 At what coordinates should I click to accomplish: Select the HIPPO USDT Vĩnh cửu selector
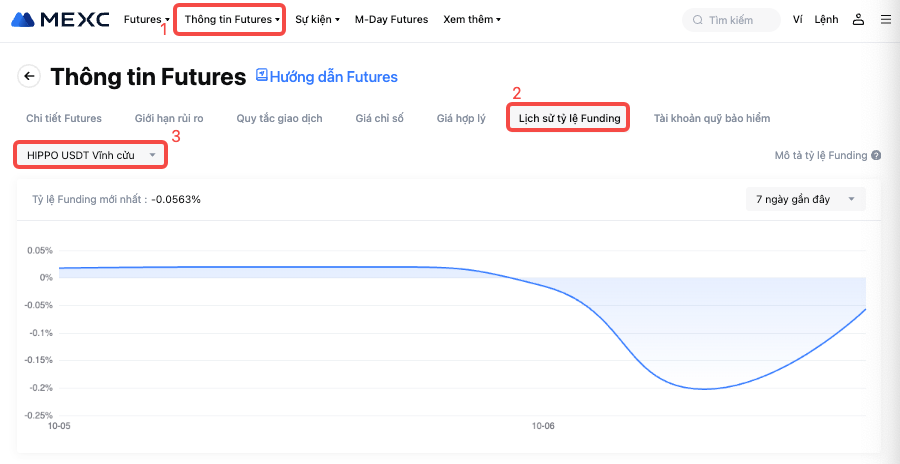coord(91,155)
